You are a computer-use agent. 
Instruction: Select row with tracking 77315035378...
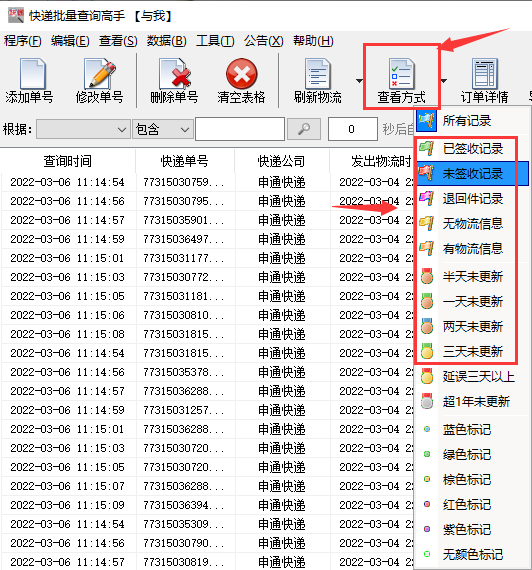click(207, 372)
